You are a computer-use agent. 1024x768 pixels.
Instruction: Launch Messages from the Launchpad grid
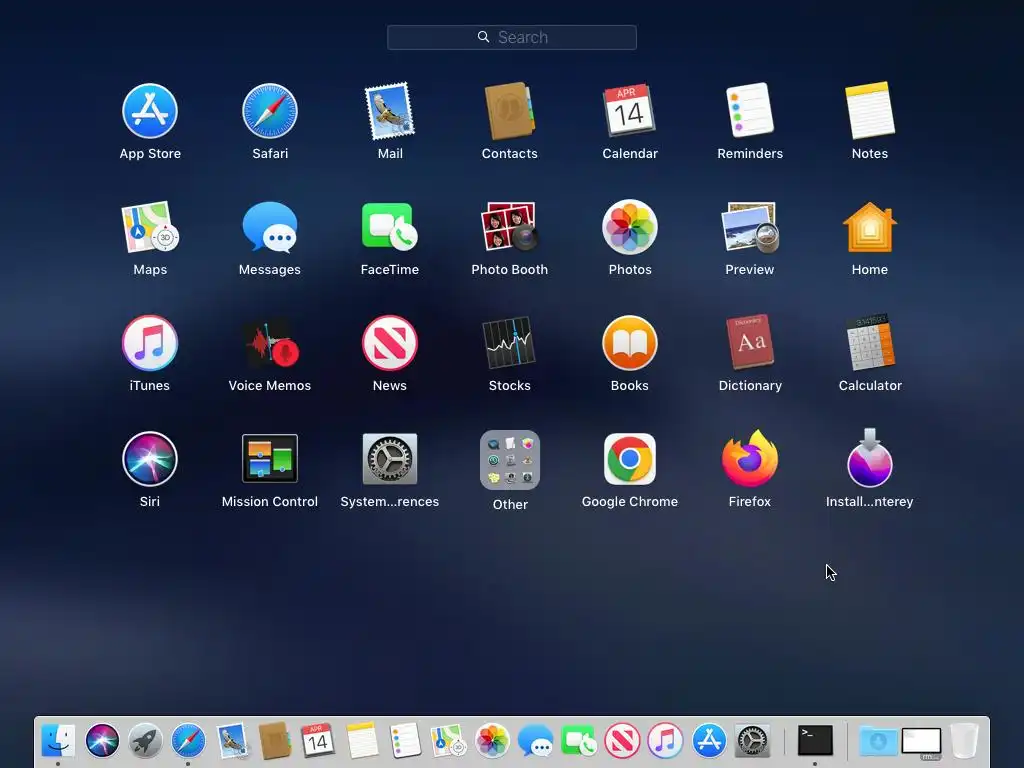270,227
